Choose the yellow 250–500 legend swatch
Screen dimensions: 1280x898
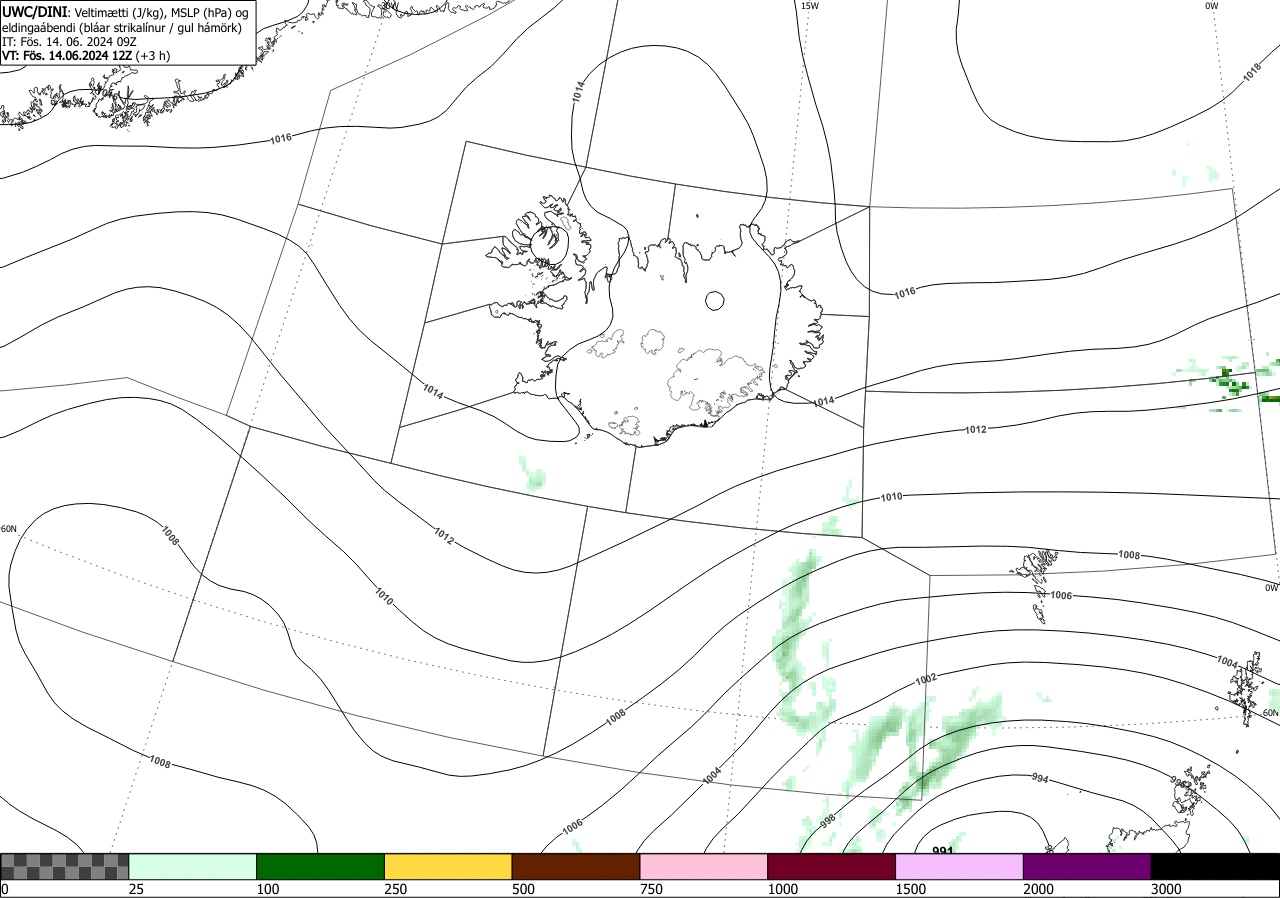[x=448, y=866]
